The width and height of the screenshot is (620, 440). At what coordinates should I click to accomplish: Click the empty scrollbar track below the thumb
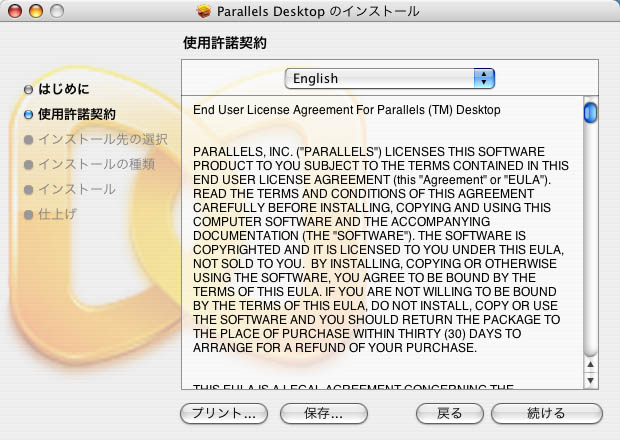click(590, 250)
